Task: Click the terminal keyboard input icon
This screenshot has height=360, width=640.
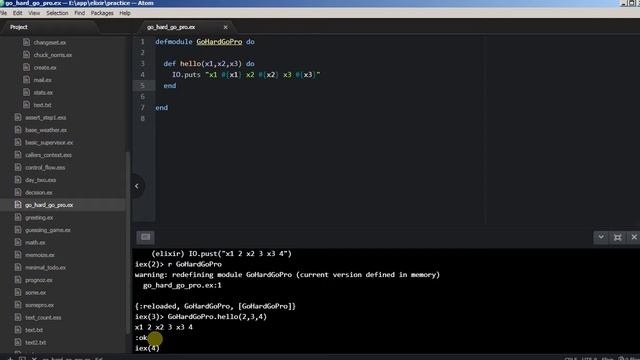Action: pos(145,237)
